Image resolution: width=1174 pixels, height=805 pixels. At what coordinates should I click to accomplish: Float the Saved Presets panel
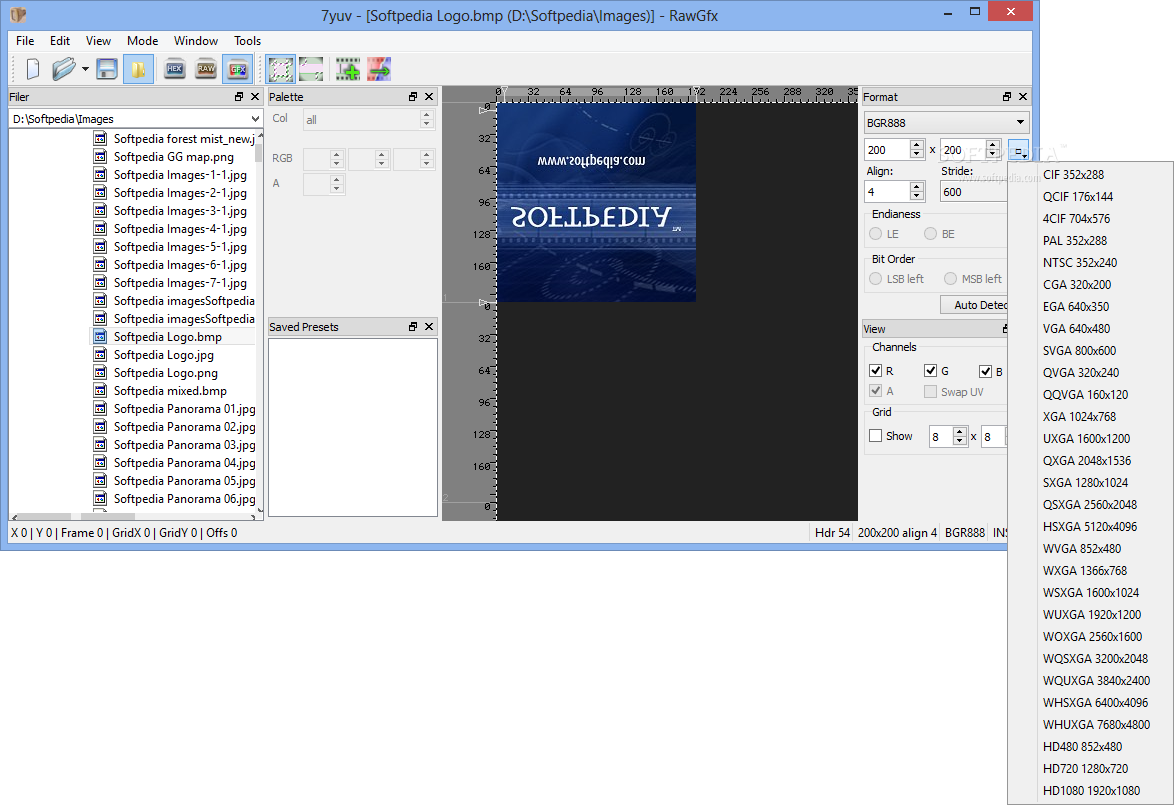413,326
